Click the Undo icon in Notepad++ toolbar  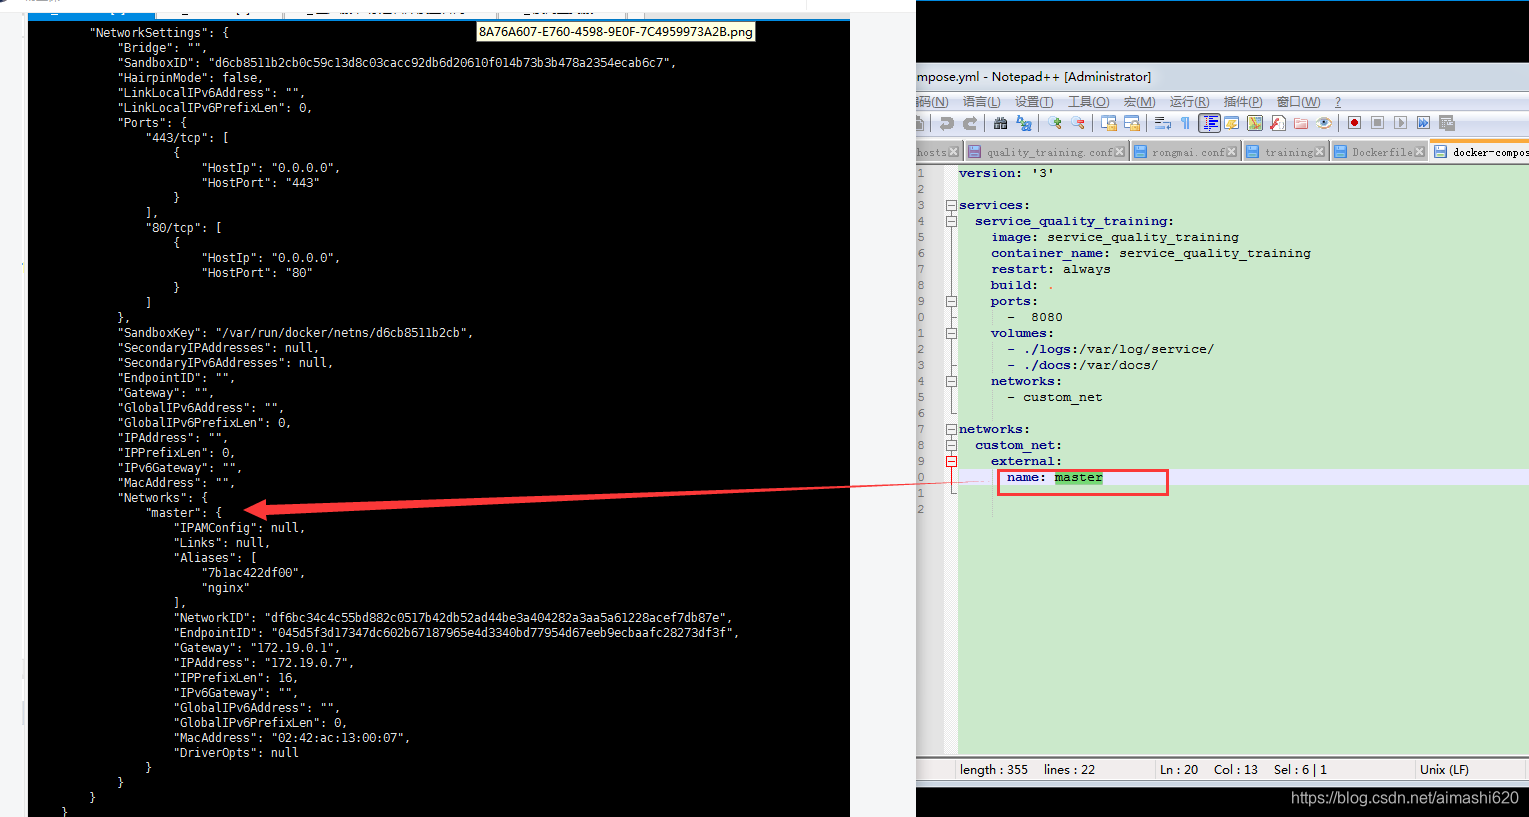click(x=946, y=123)
